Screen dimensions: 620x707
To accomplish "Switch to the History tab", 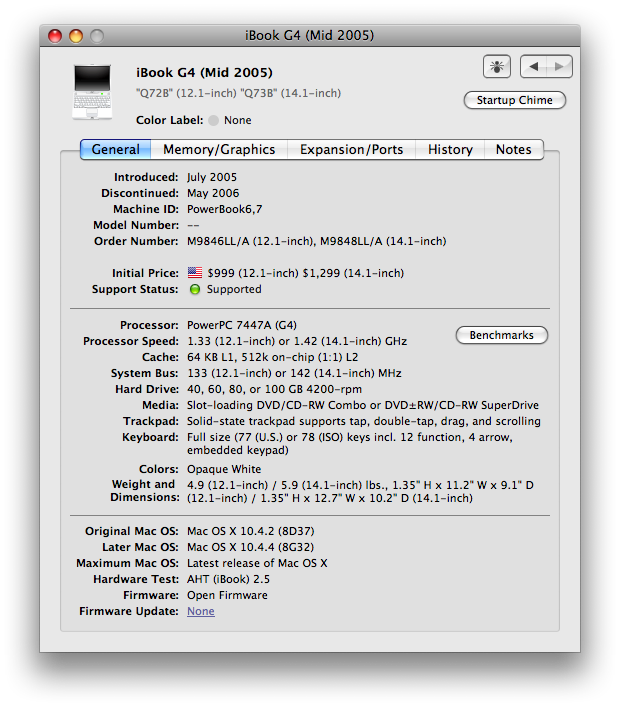I will (450, 149).
